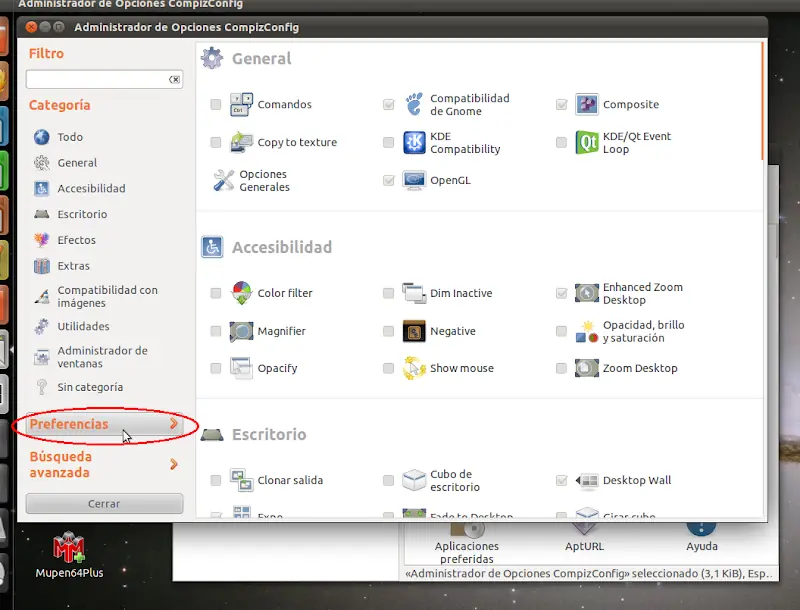This screenshot has width=800, height=610.
Task: Enable the Negative checkbox
Action: tap(388, 332)
